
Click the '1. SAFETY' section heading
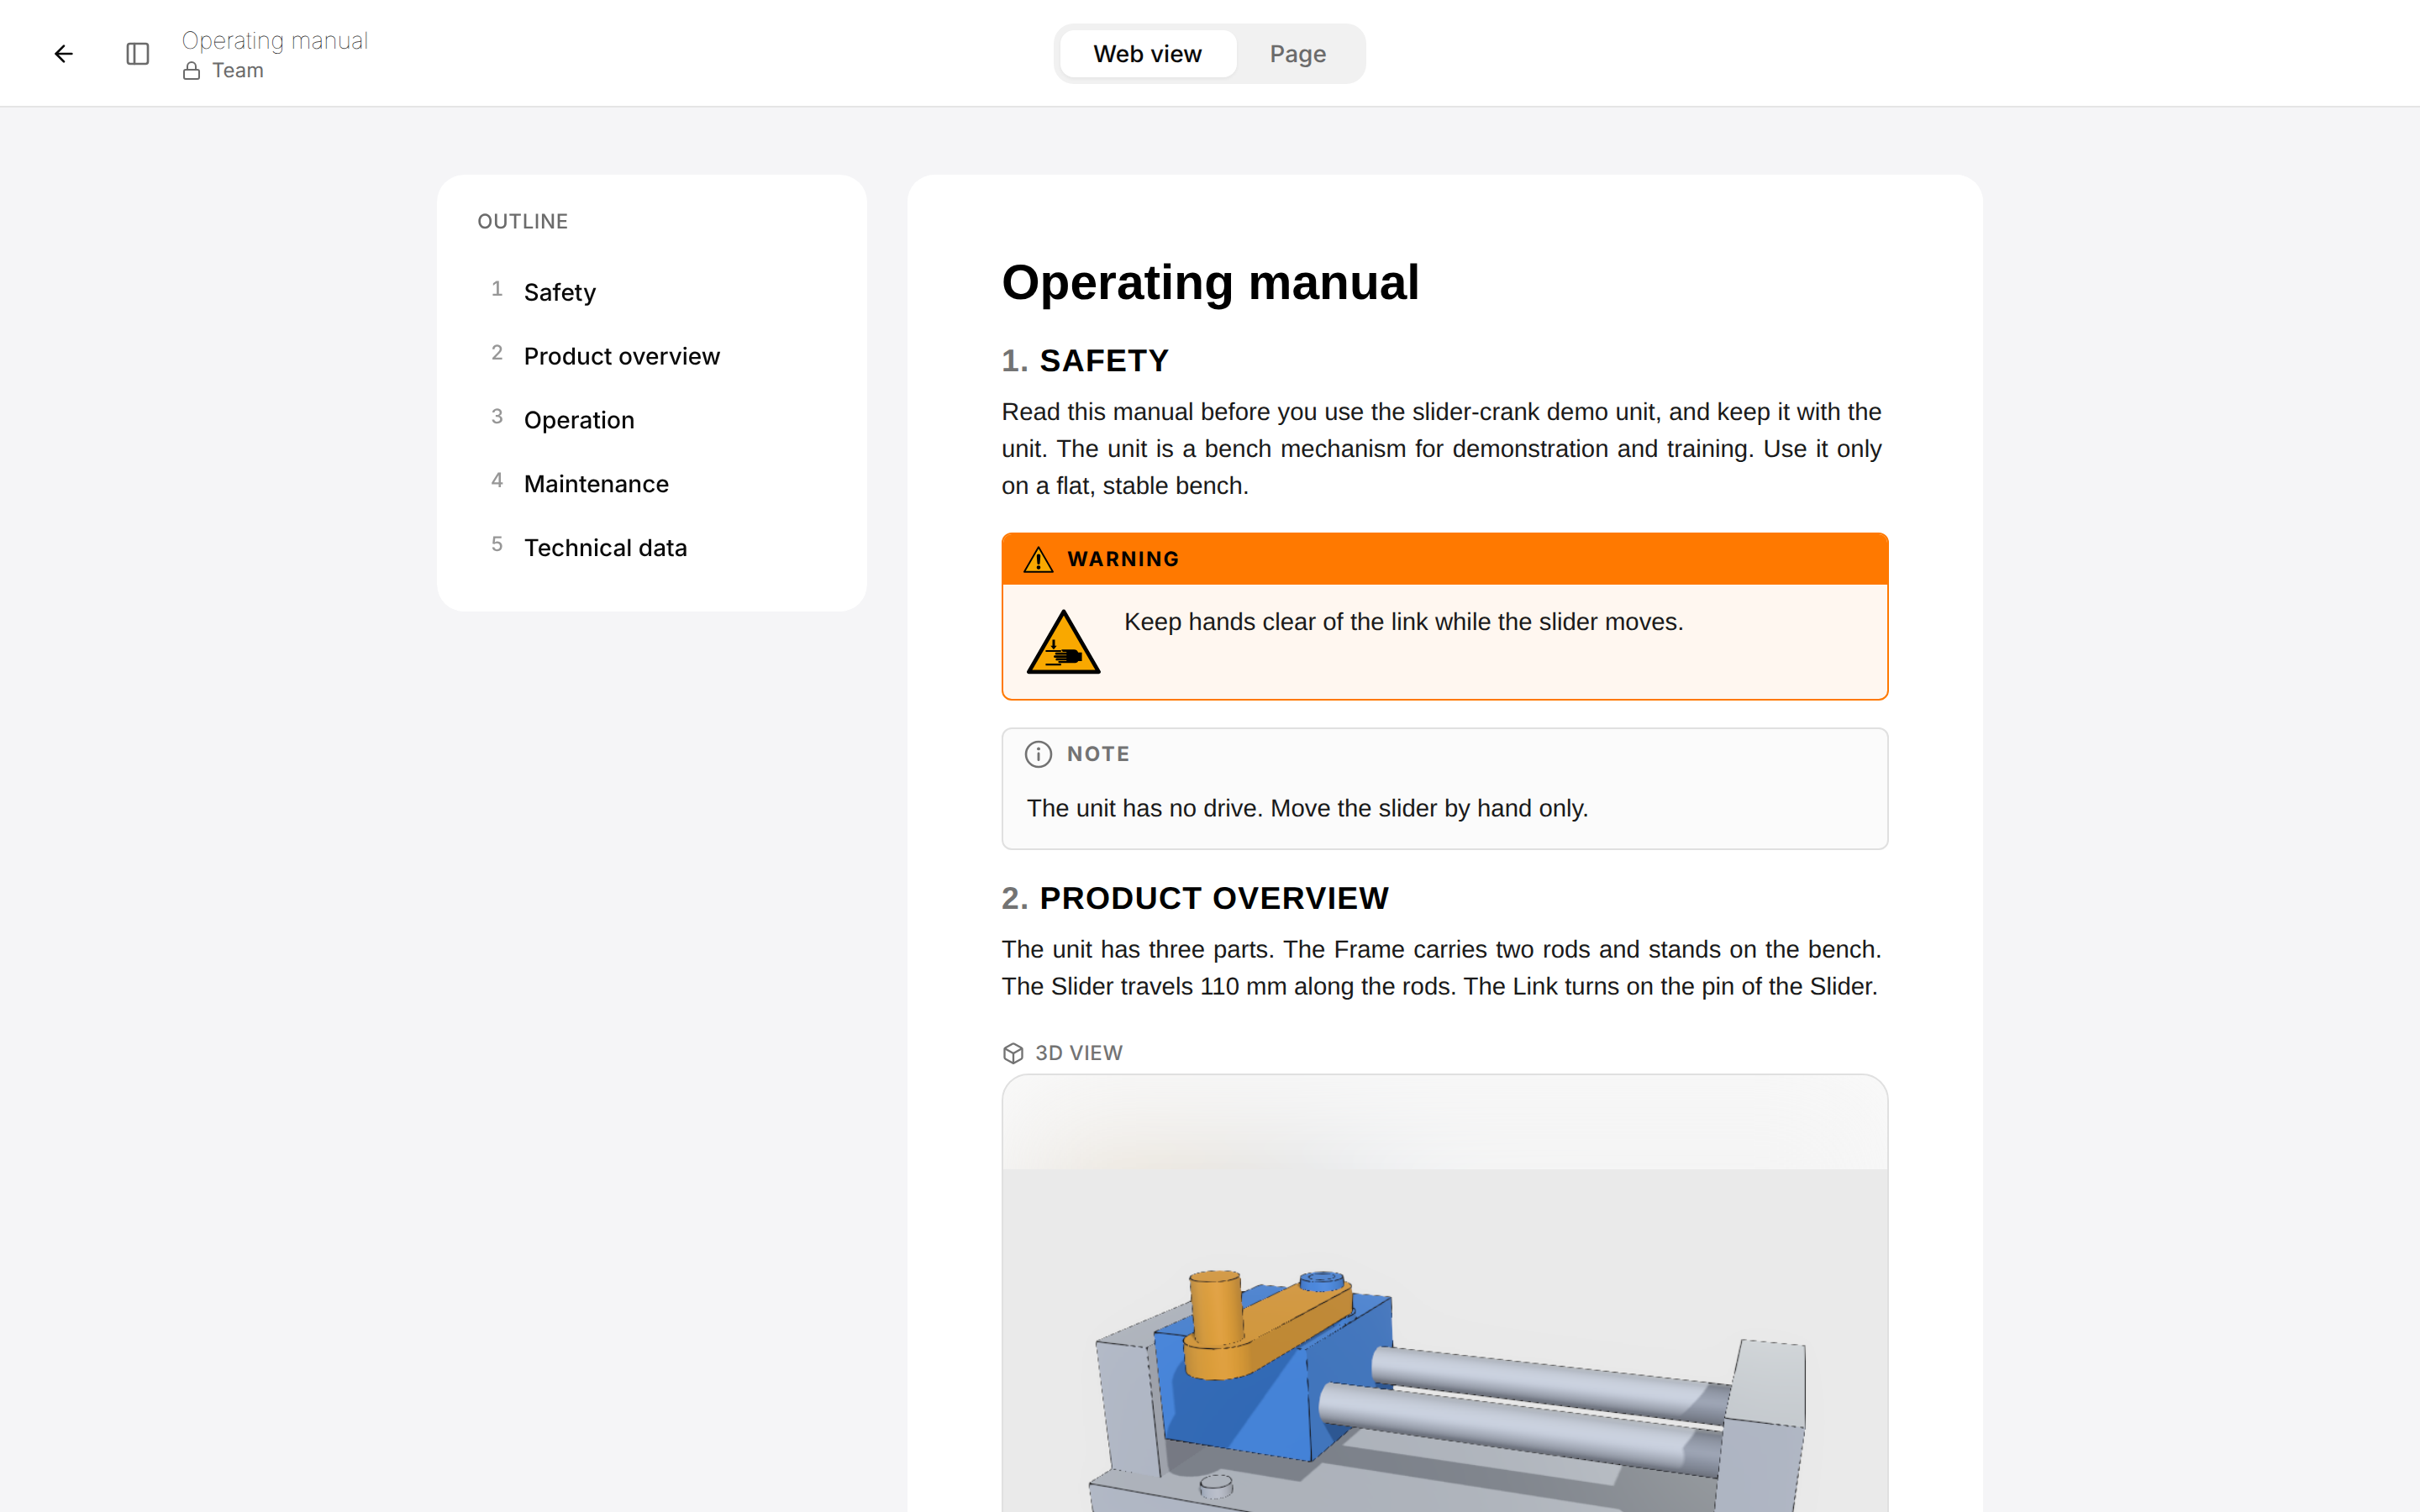[1085, 361]
